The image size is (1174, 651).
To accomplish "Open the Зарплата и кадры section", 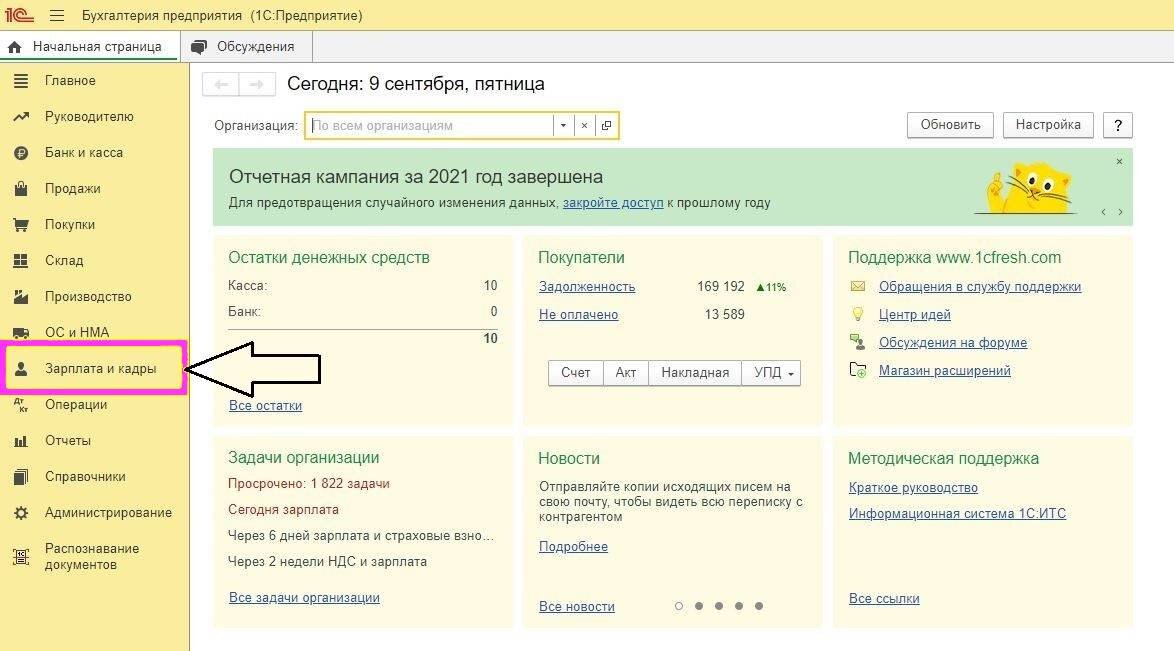I will (94, 369).
